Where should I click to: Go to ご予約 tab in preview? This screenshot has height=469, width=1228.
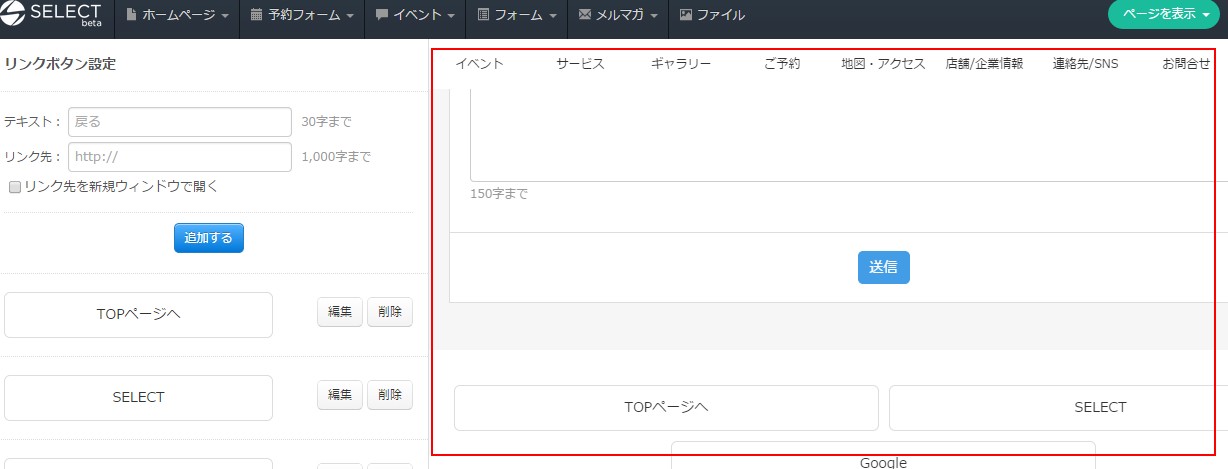click(782, 64)
